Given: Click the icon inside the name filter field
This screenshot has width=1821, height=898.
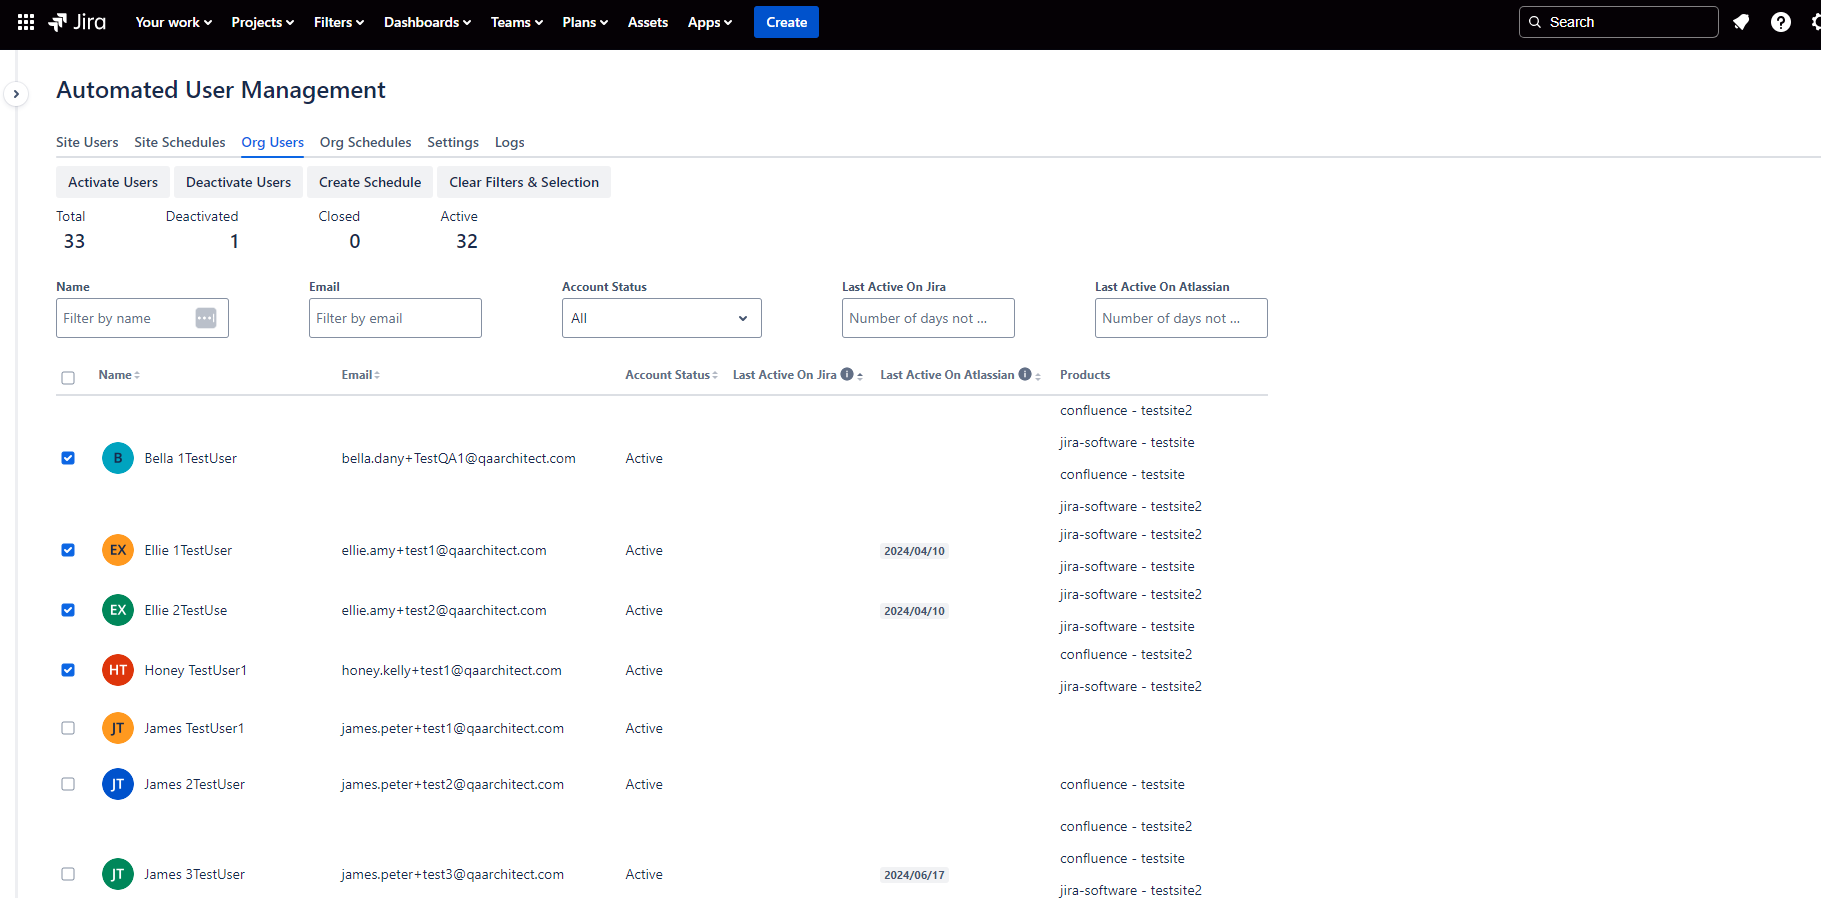Looking at the screenshot, I should click(x=206, y=318).
